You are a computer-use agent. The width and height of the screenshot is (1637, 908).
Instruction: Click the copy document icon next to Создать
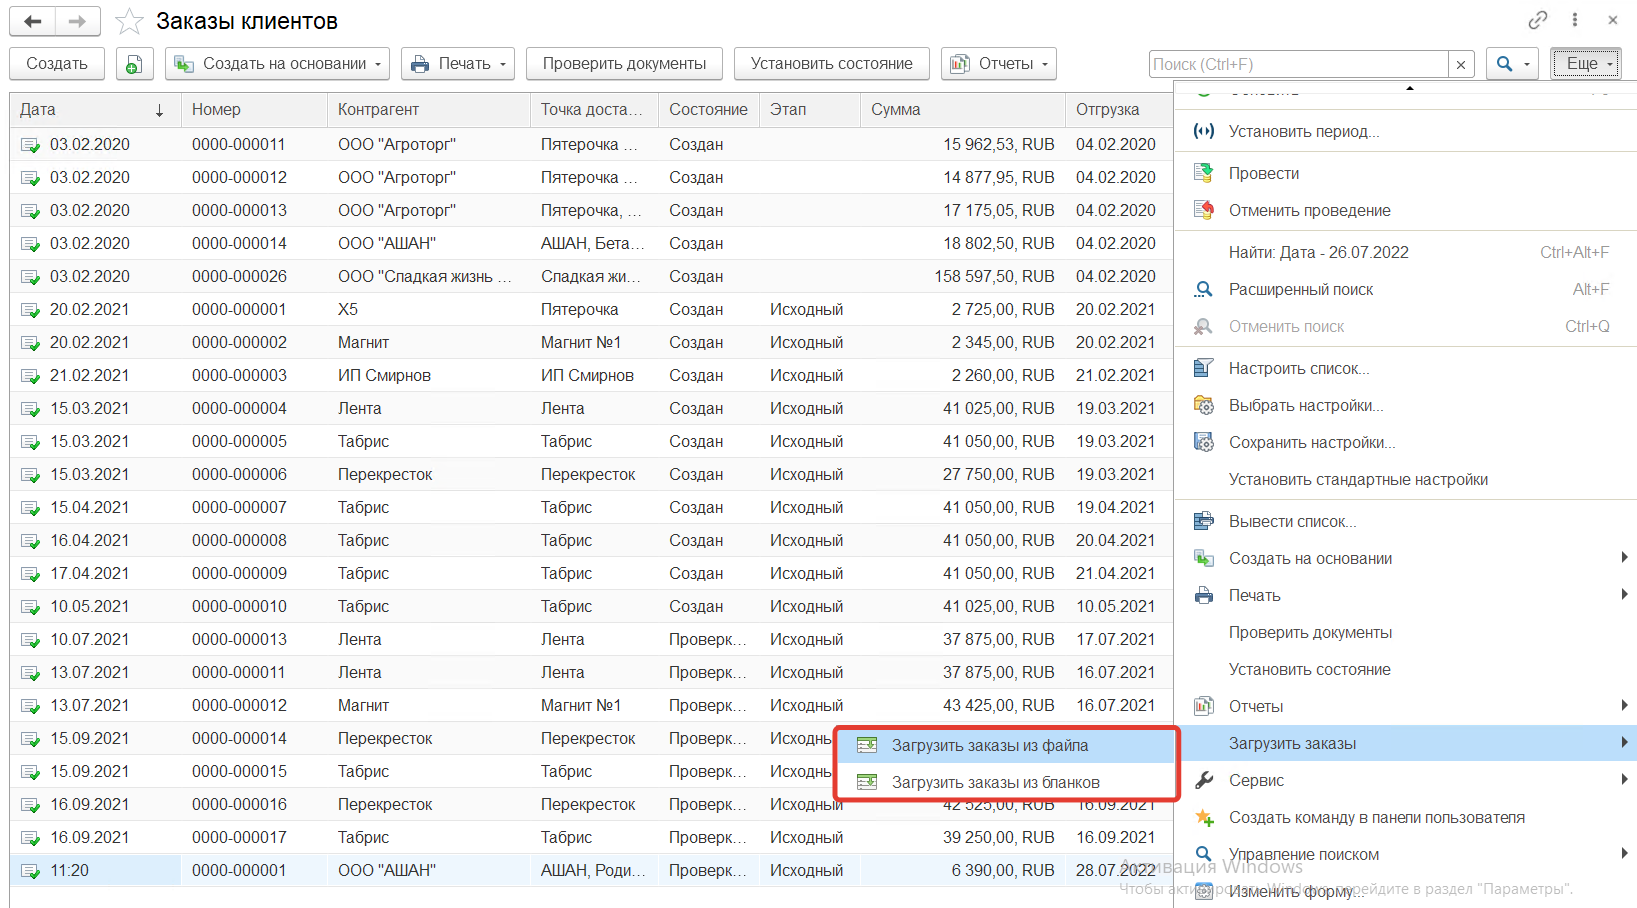pos(134,64)
